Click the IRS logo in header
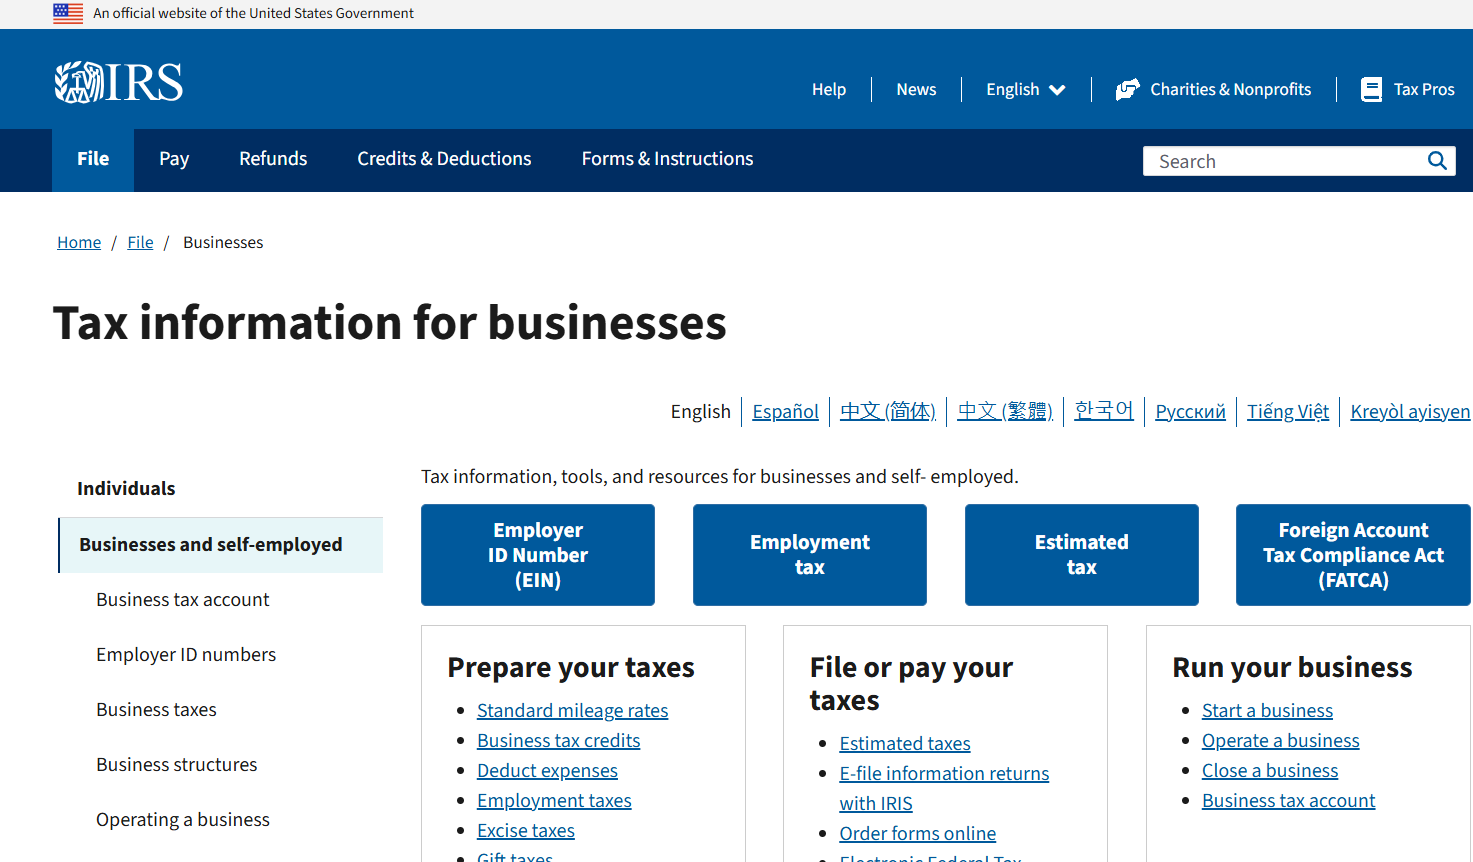This screenshot has width=1473, height=862. 119,82
